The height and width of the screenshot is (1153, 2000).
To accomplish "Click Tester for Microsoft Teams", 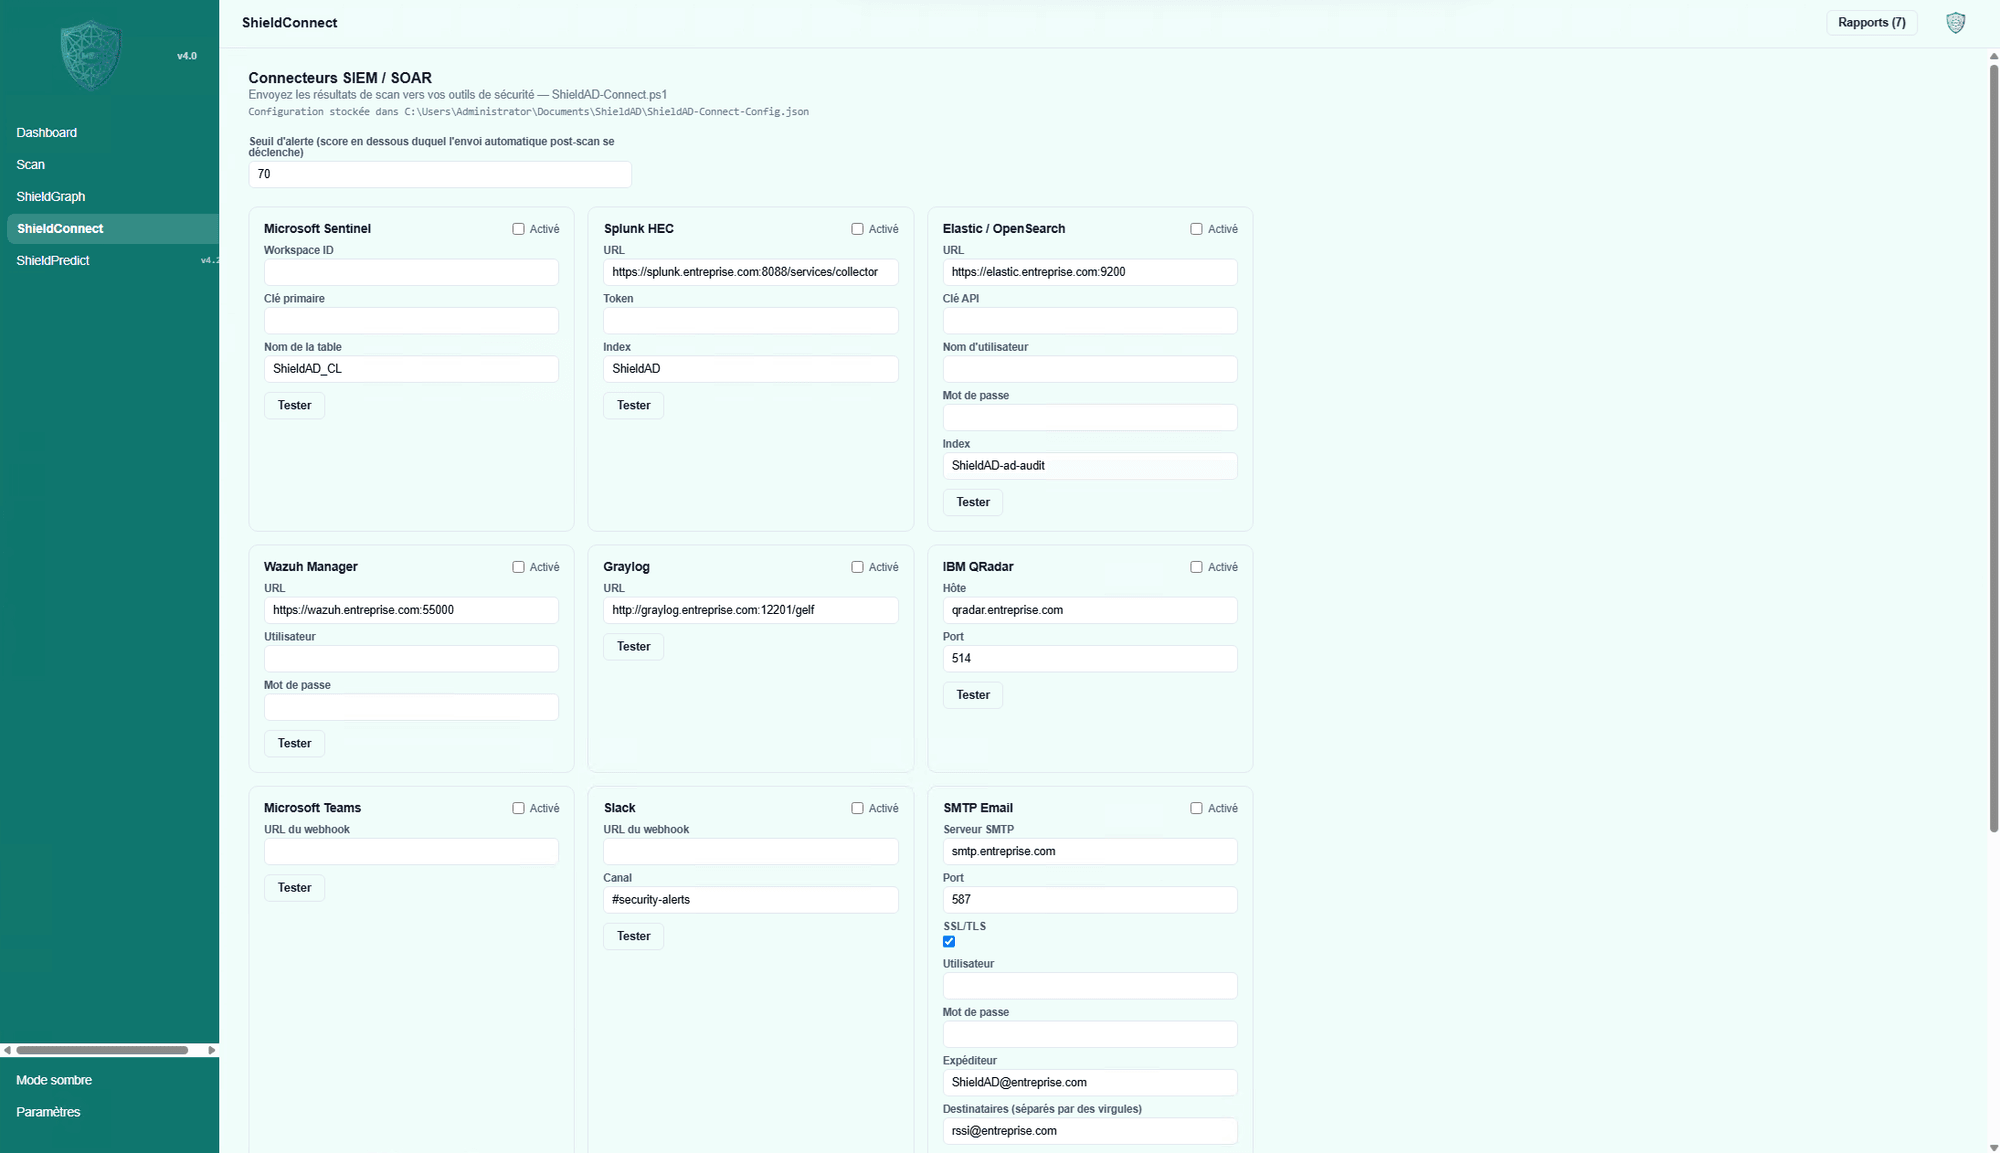I will coord(294,888).
